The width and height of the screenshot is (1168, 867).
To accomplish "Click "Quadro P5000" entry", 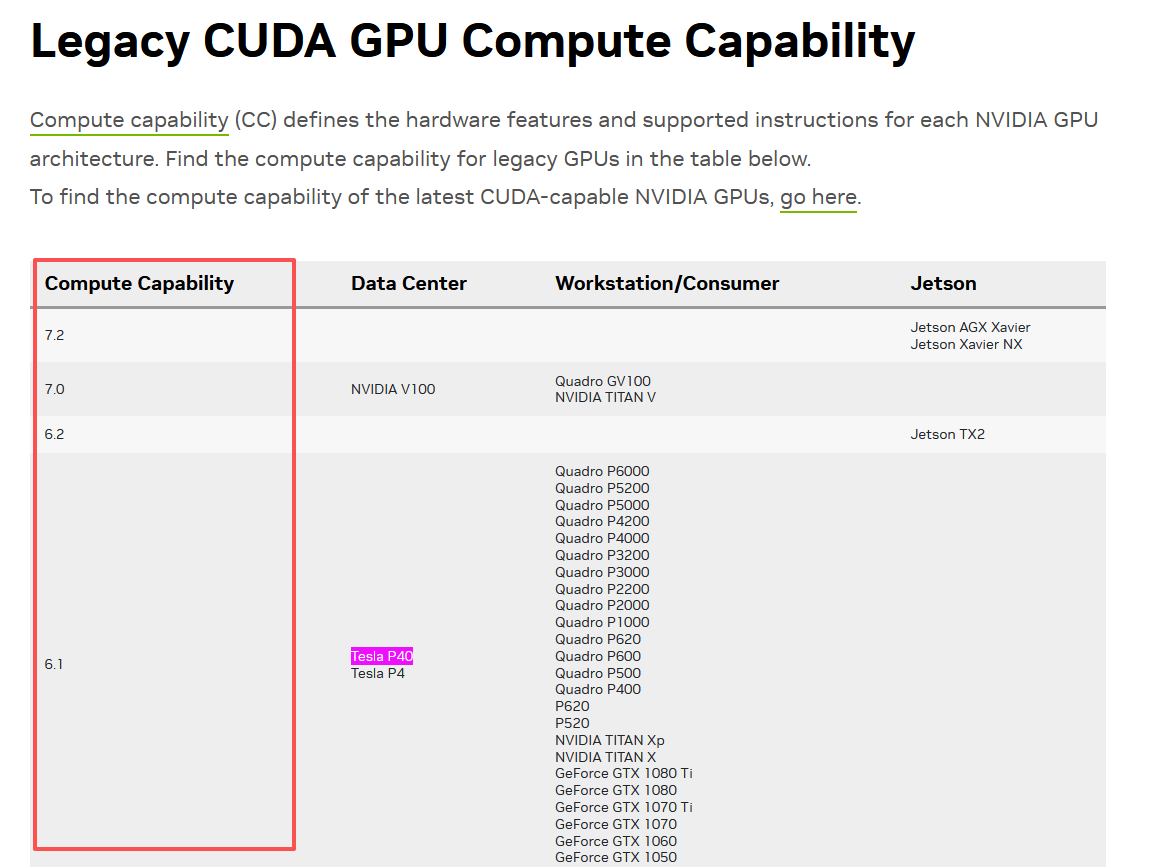I will pos(602,505).
